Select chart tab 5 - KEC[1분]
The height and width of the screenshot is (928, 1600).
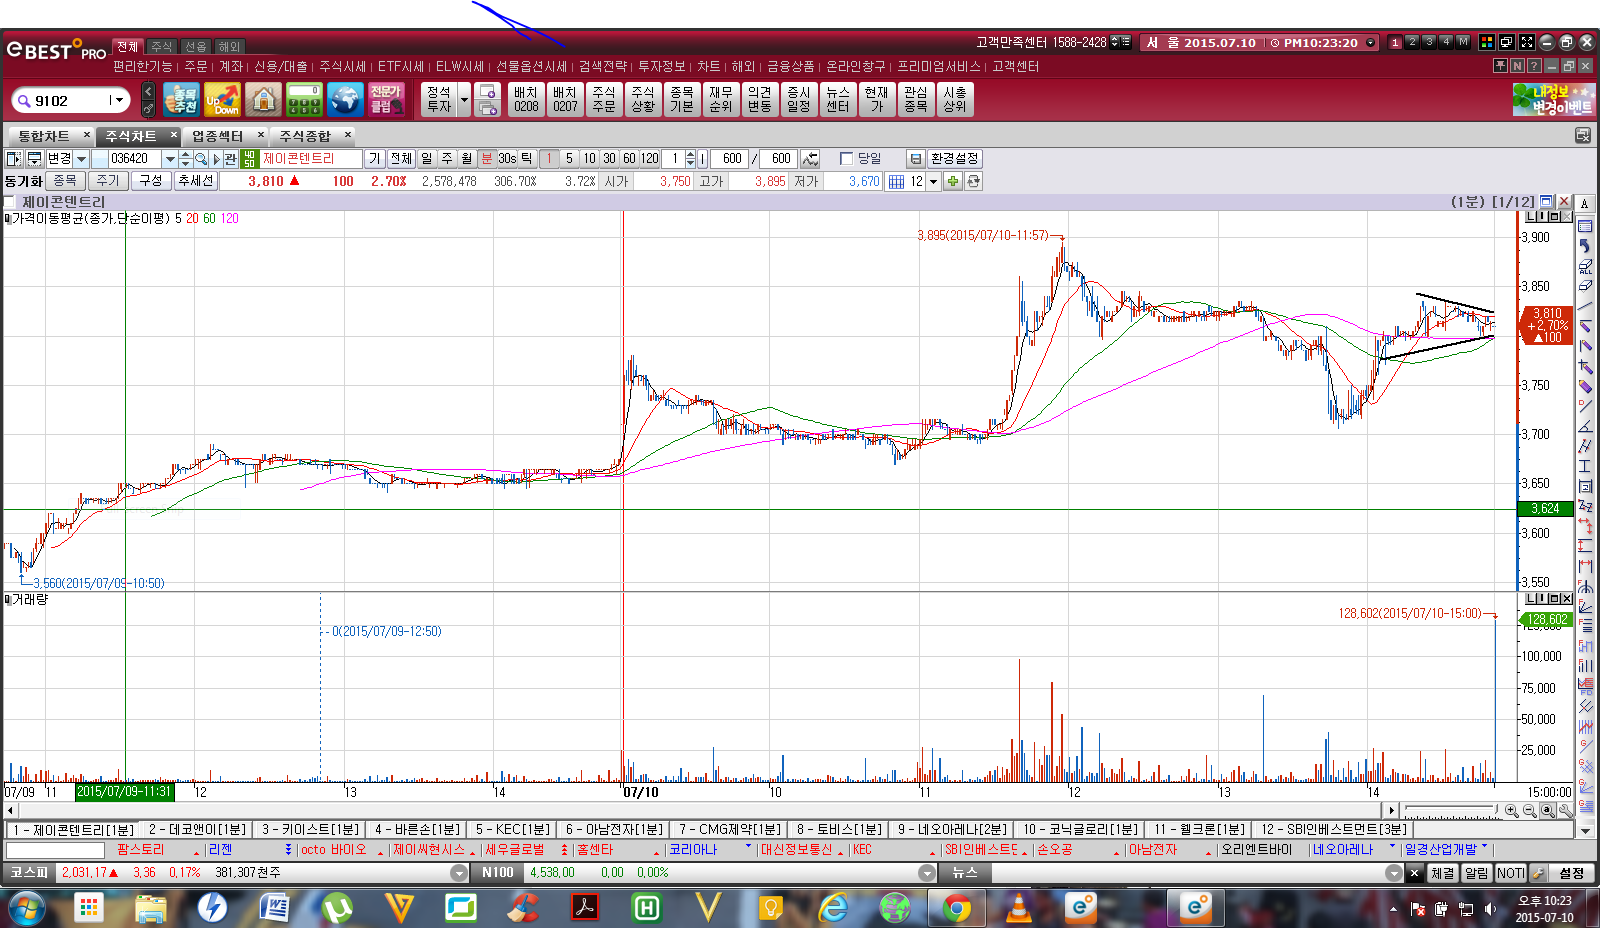[512, 830]
